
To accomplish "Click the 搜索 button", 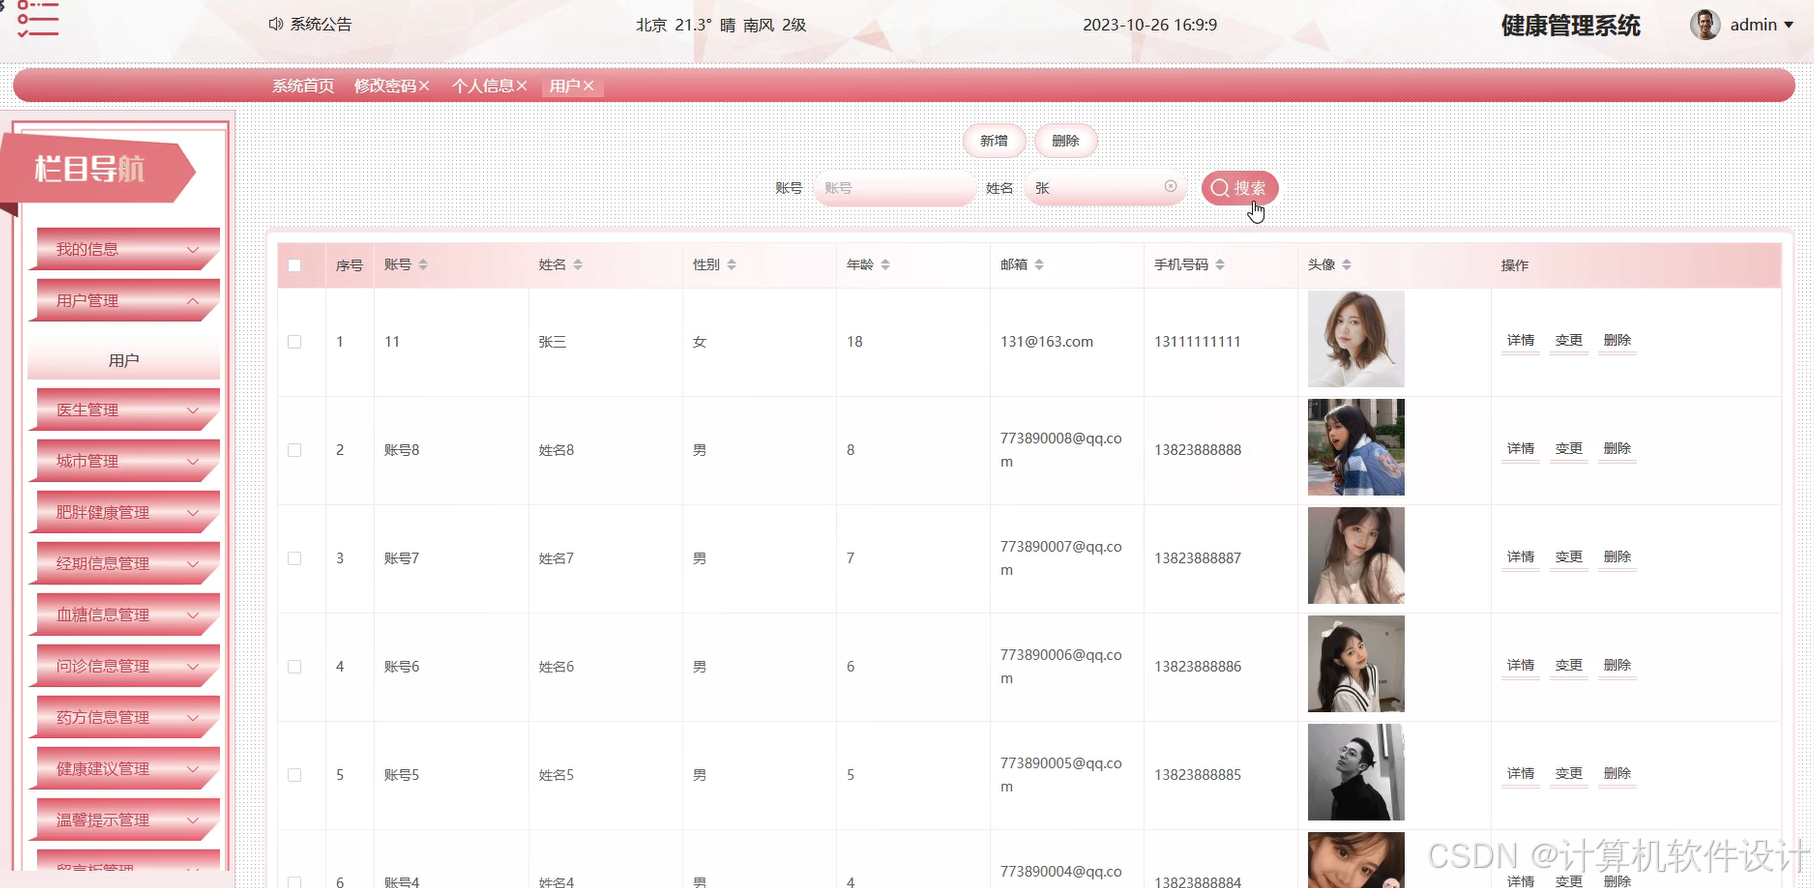I will pyautogui.click(x=1240, y=188).
